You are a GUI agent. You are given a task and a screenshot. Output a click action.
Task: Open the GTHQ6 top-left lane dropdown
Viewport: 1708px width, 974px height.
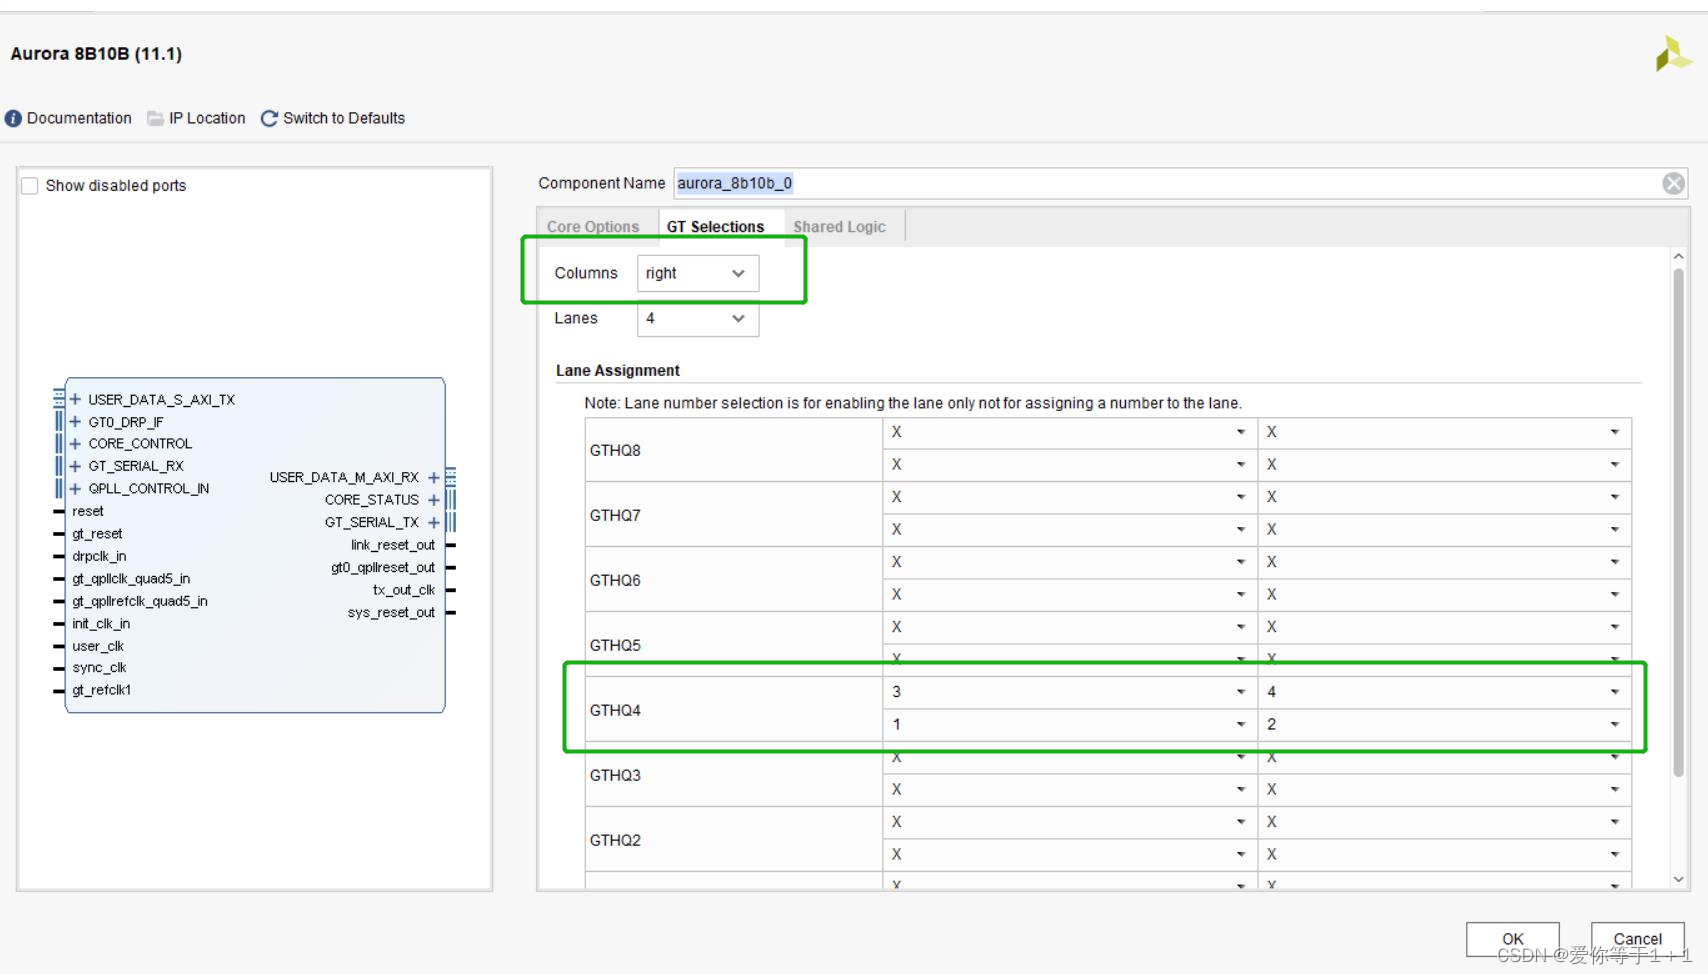1069,562
